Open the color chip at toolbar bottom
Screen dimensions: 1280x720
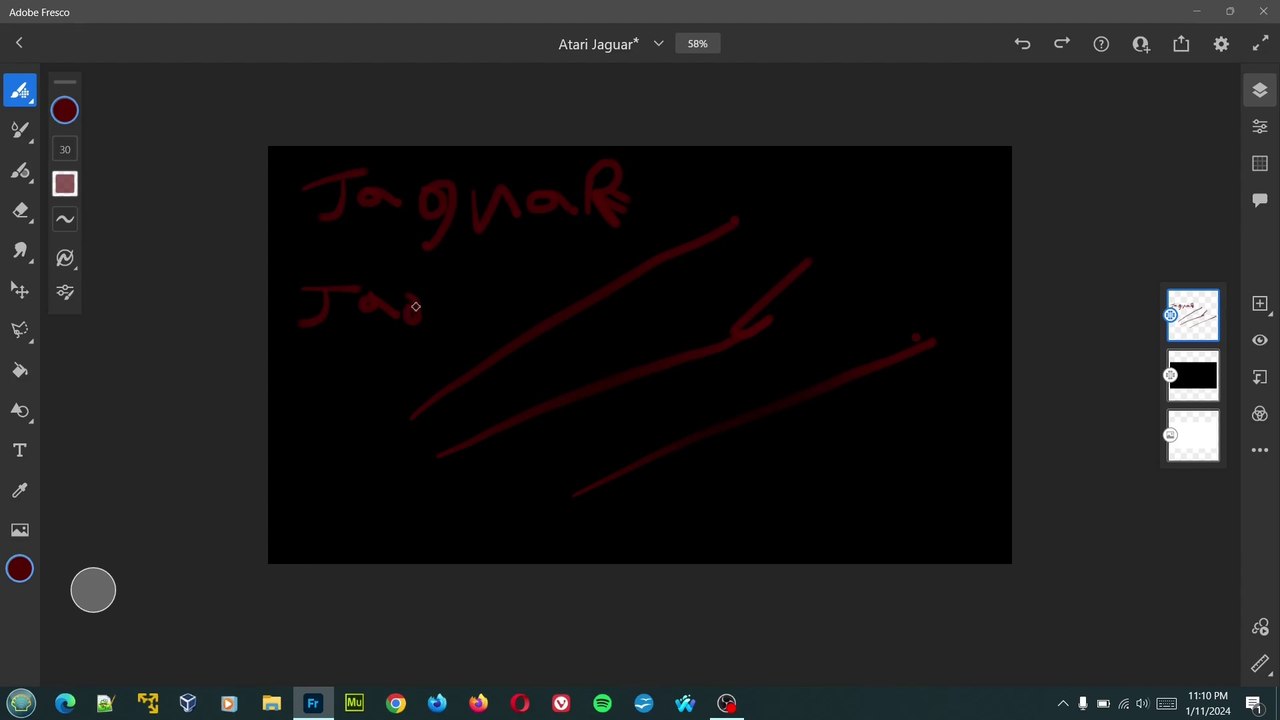(20, 569)
